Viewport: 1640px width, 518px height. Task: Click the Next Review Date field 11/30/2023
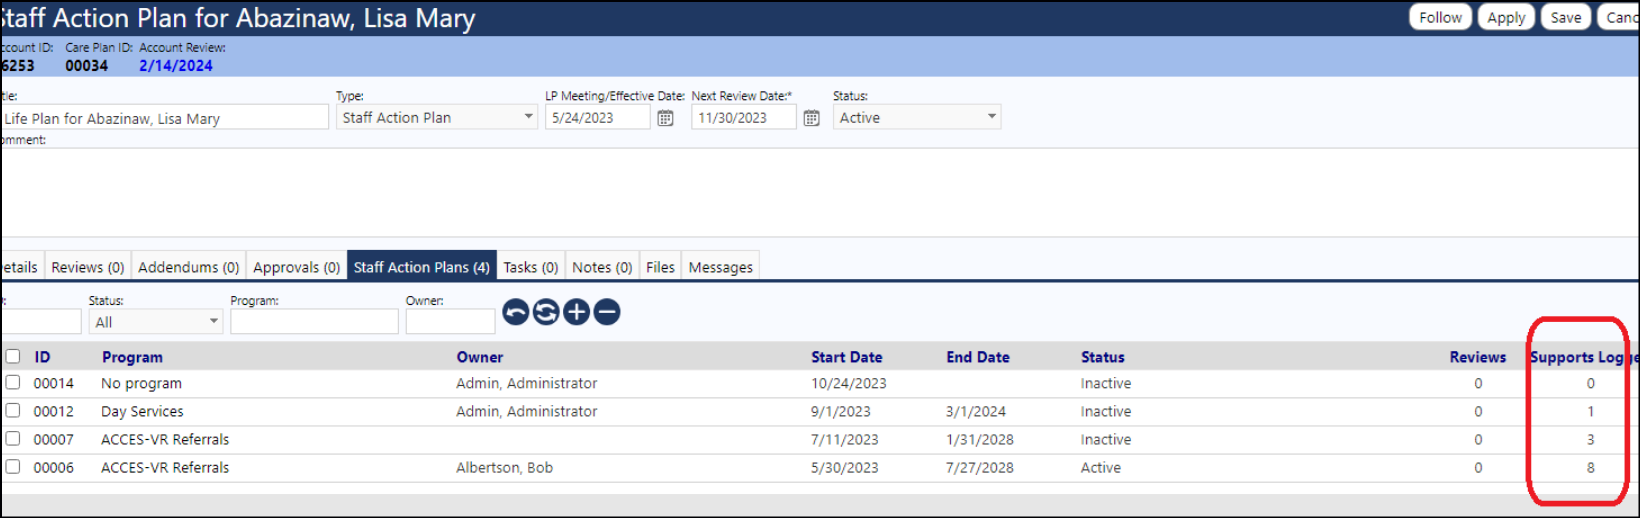click(x=744, y=118)
